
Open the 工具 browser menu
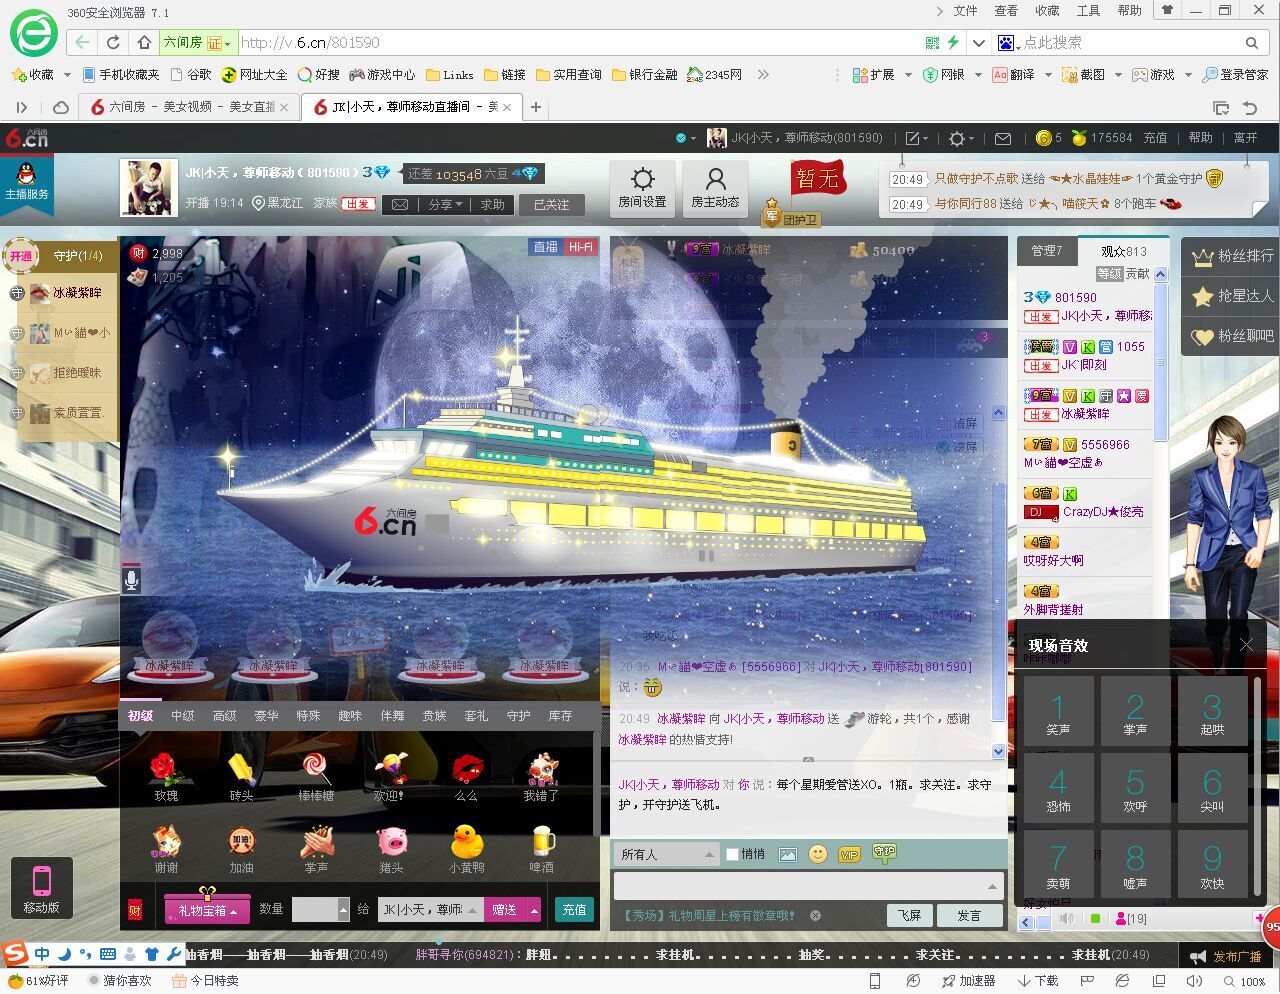[x=1088, y=10]
